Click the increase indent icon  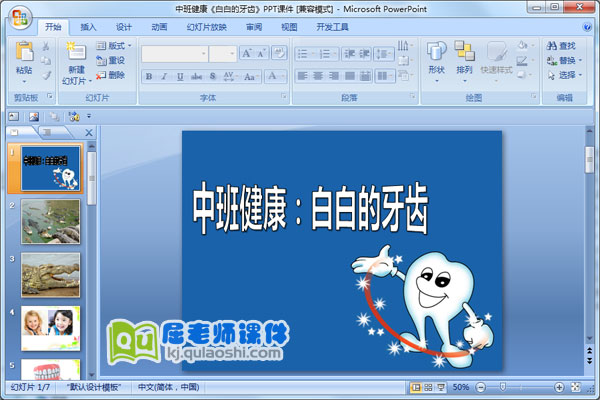tap(364, 54)
